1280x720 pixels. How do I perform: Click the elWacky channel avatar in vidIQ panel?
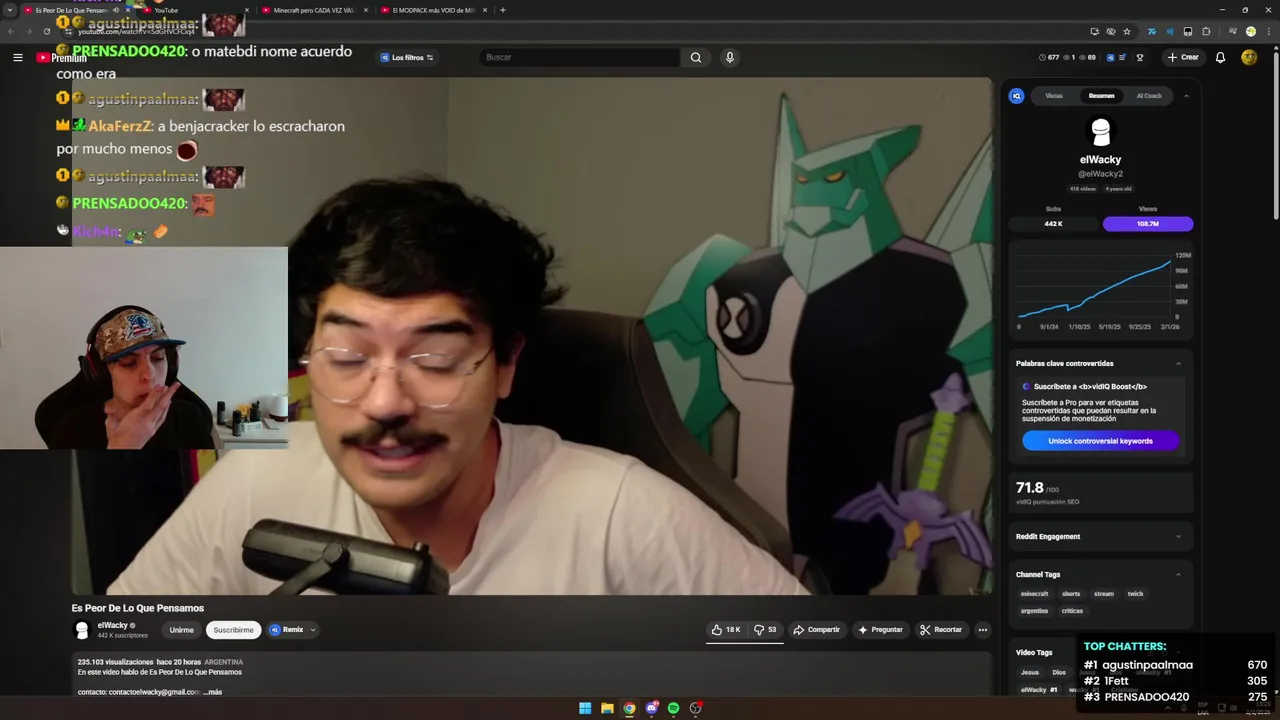coord(1100,131)
